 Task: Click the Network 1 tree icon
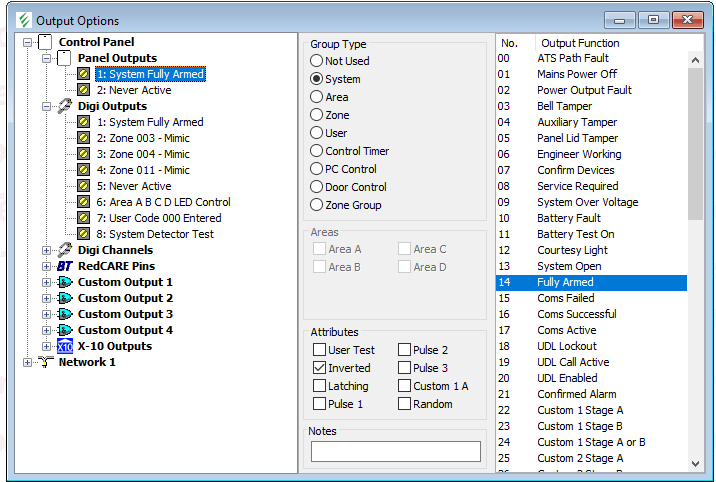pyautogui.click(x=45, y=362)
